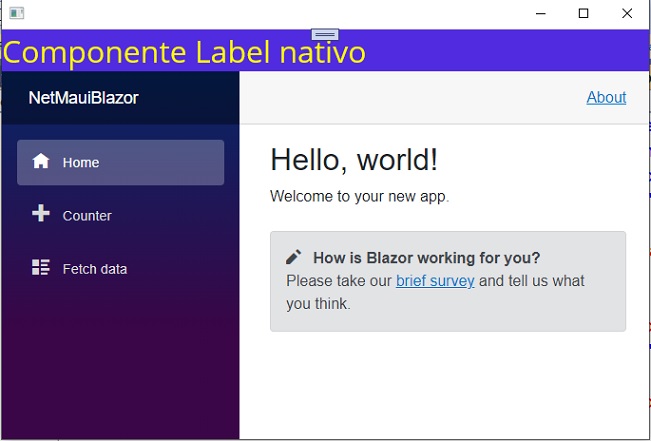
Task: Click the Fetch data list icon
Action: pyautogui.click(x=41, y=267)
